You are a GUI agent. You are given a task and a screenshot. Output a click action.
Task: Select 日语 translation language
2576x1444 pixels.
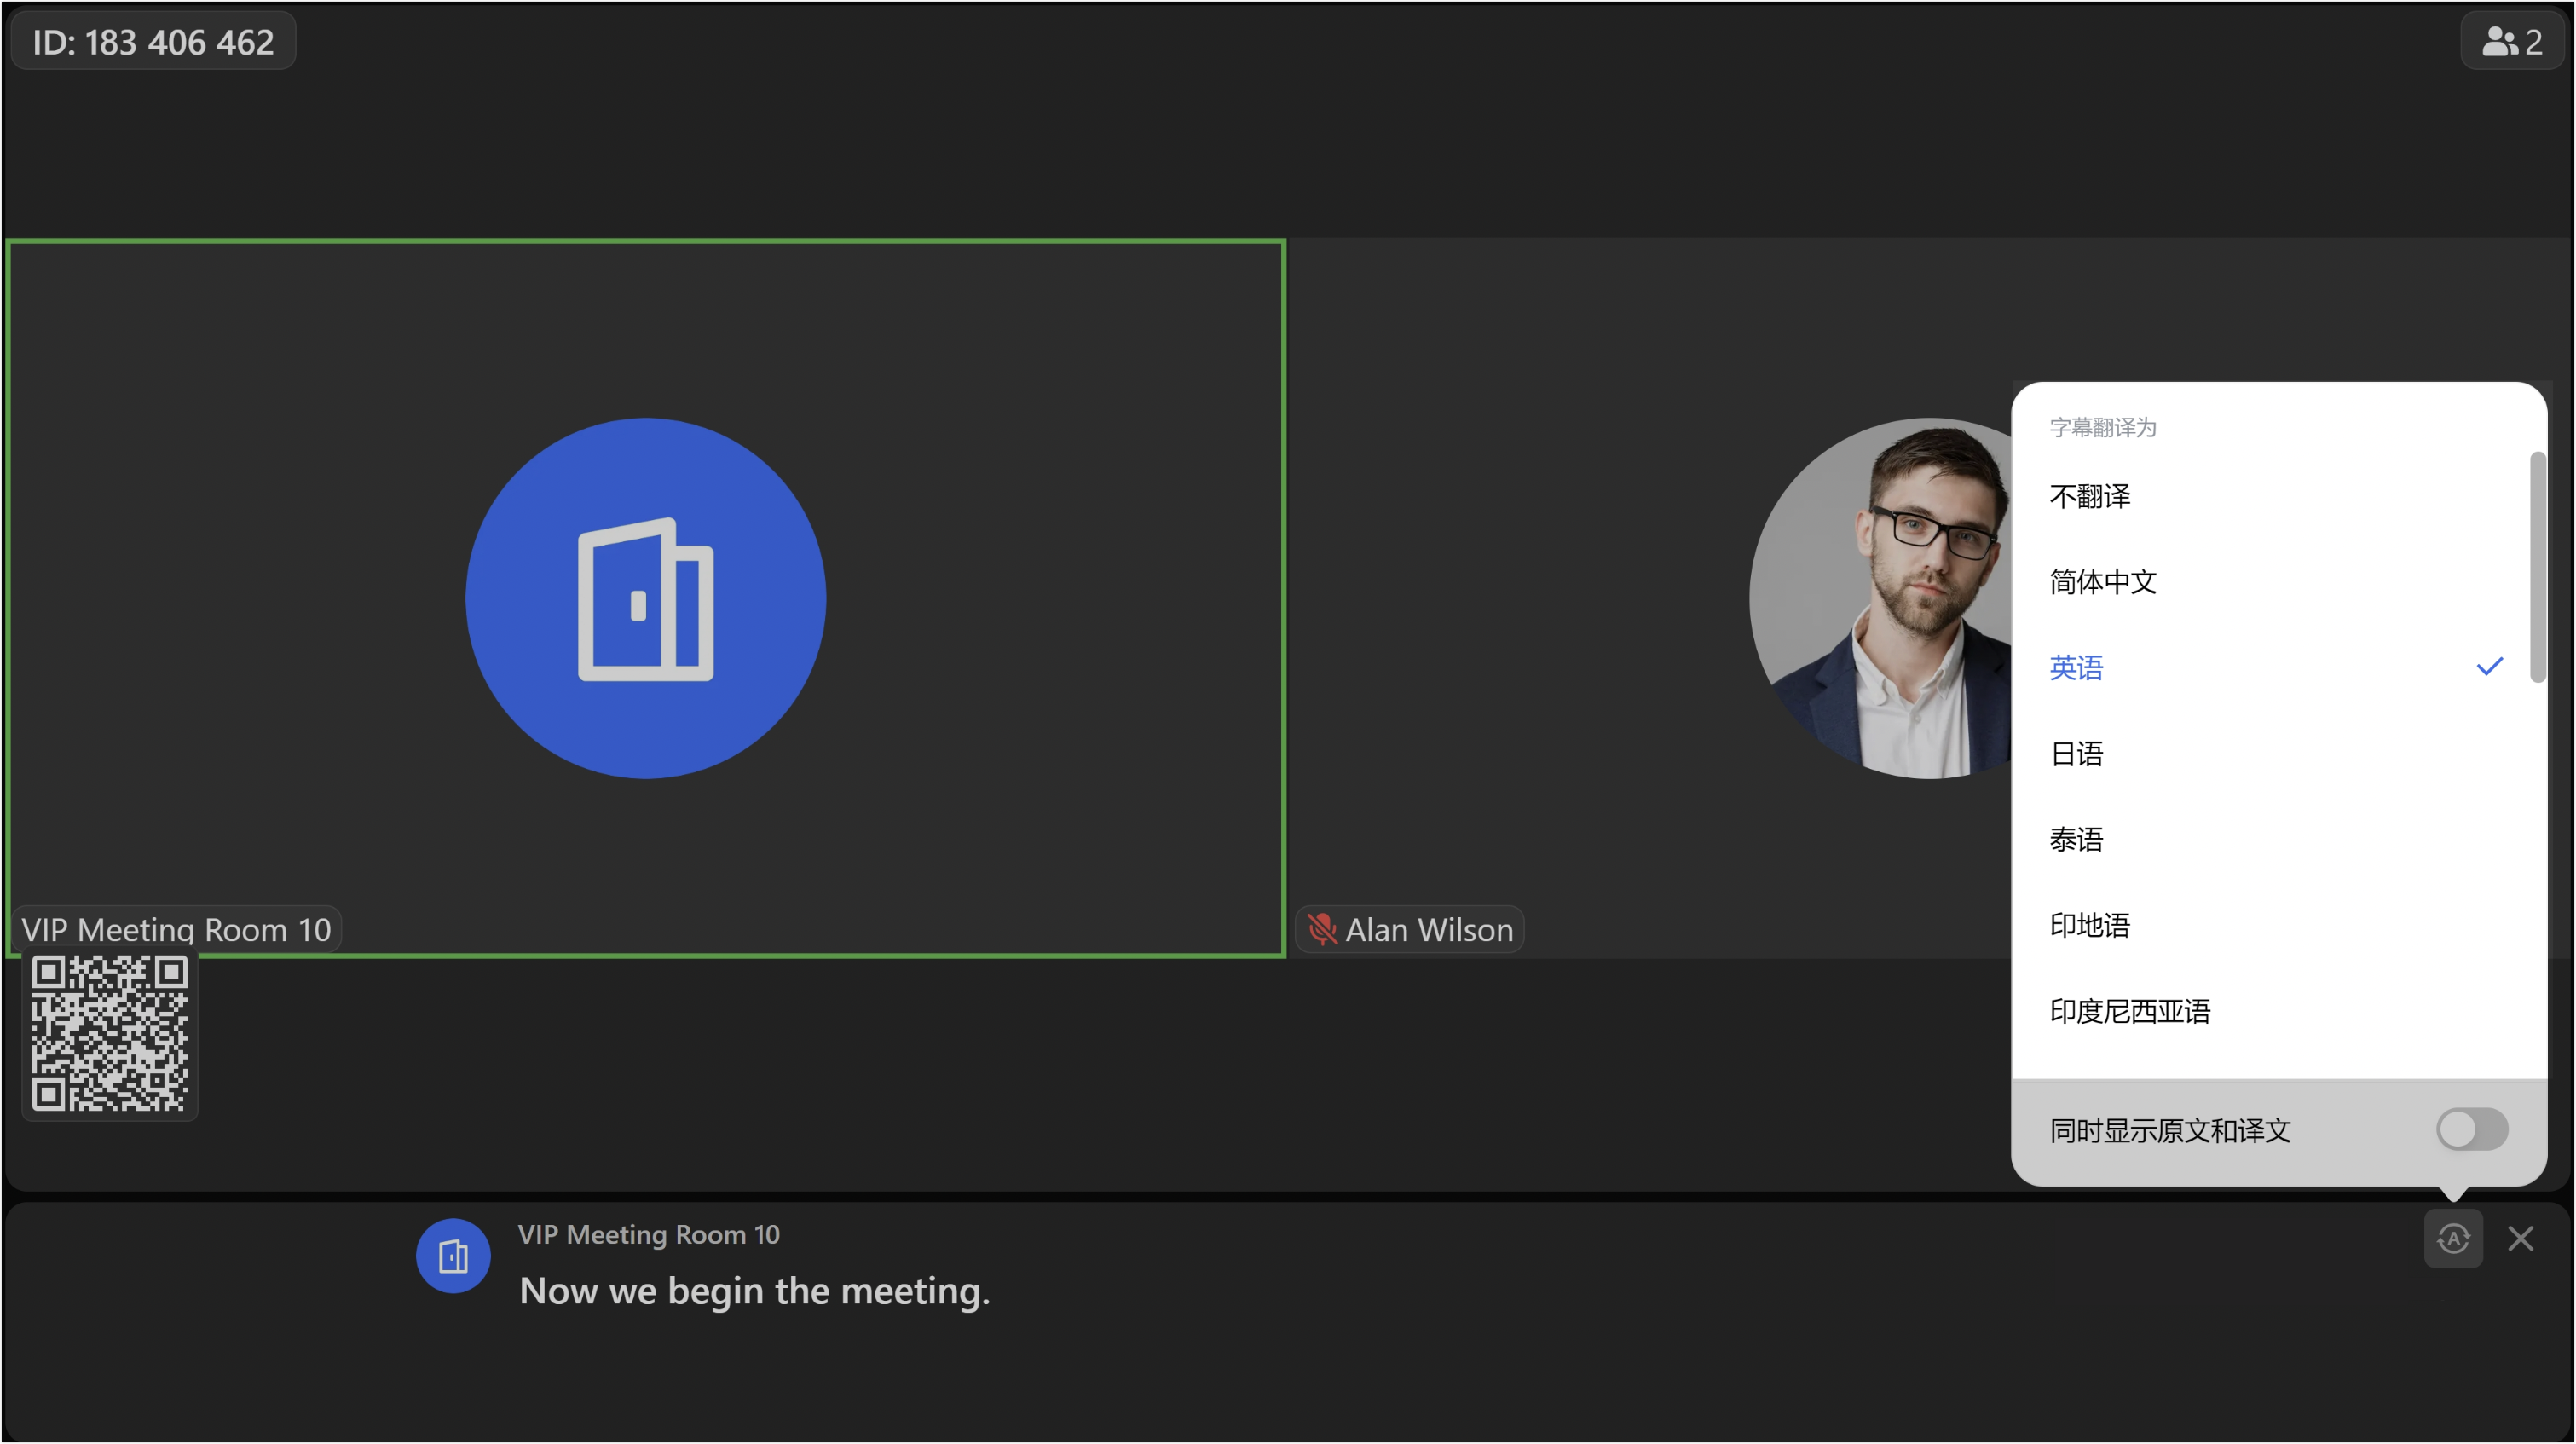[x=2278, y=754]
